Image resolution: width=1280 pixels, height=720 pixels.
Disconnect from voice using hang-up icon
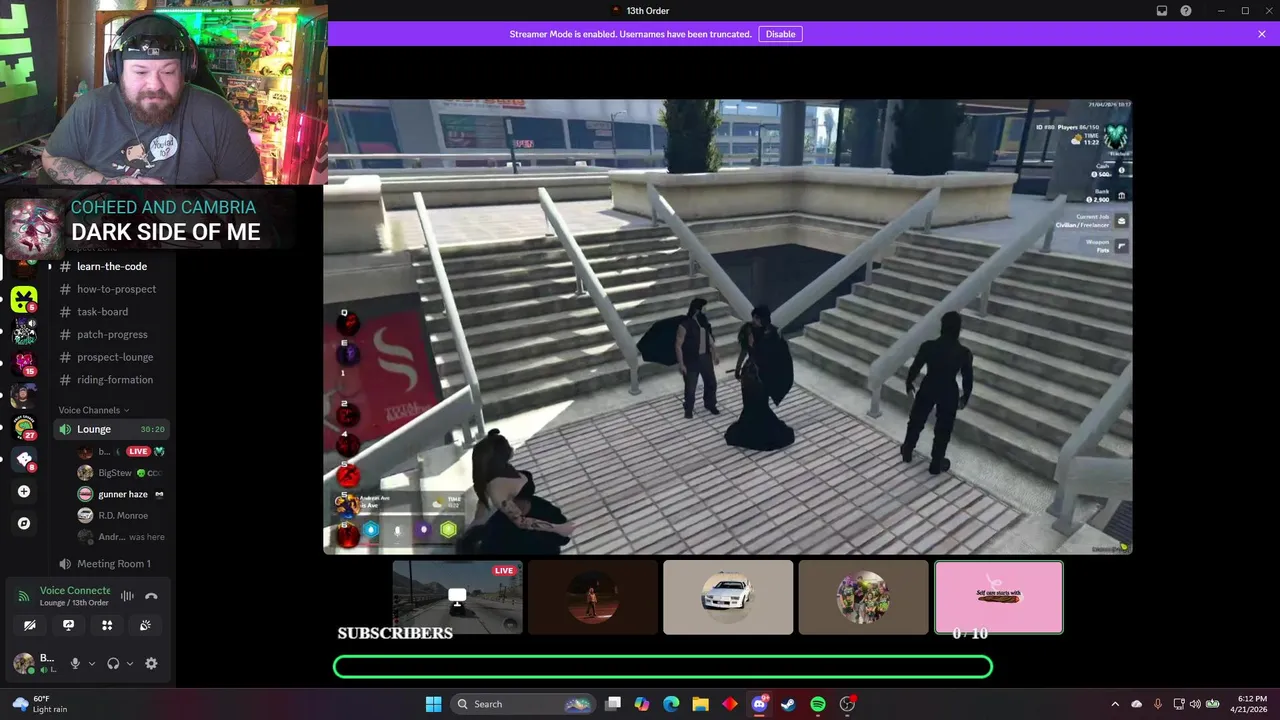click(151, 596)
